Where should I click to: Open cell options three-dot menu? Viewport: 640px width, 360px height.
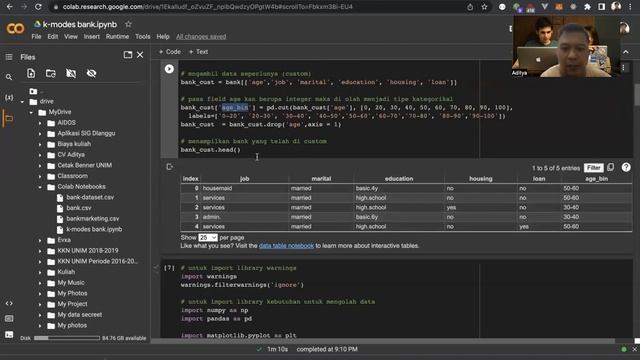[x=623, y=68]
